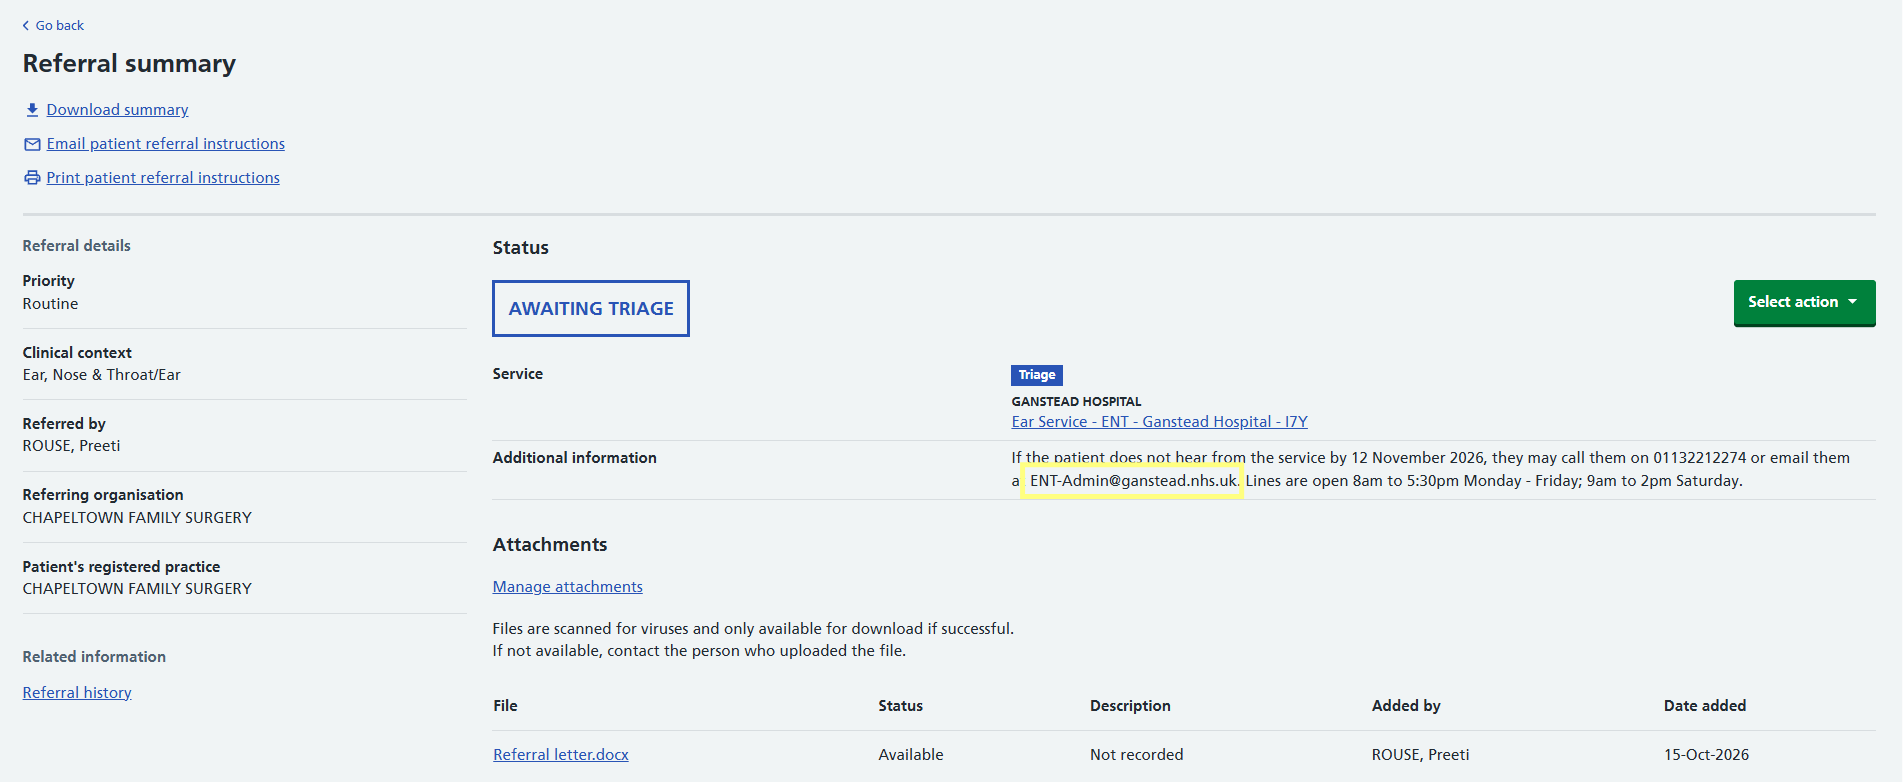
Task: Click the GANSTEAD HOSPITAL text
Action: pyautogui.click(x=1076, y=402)
